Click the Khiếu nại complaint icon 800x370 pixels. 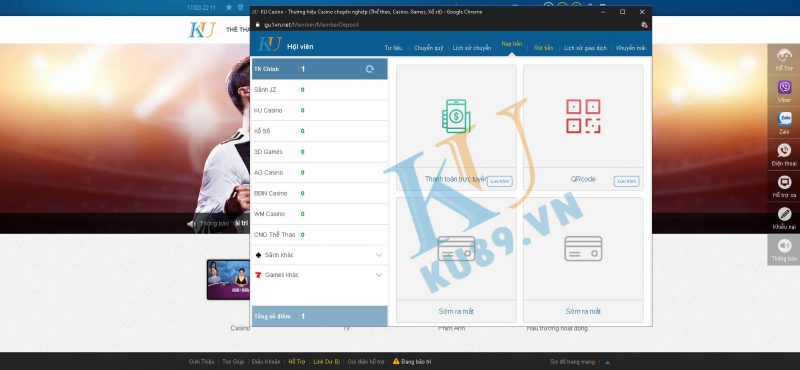(784, 214)
